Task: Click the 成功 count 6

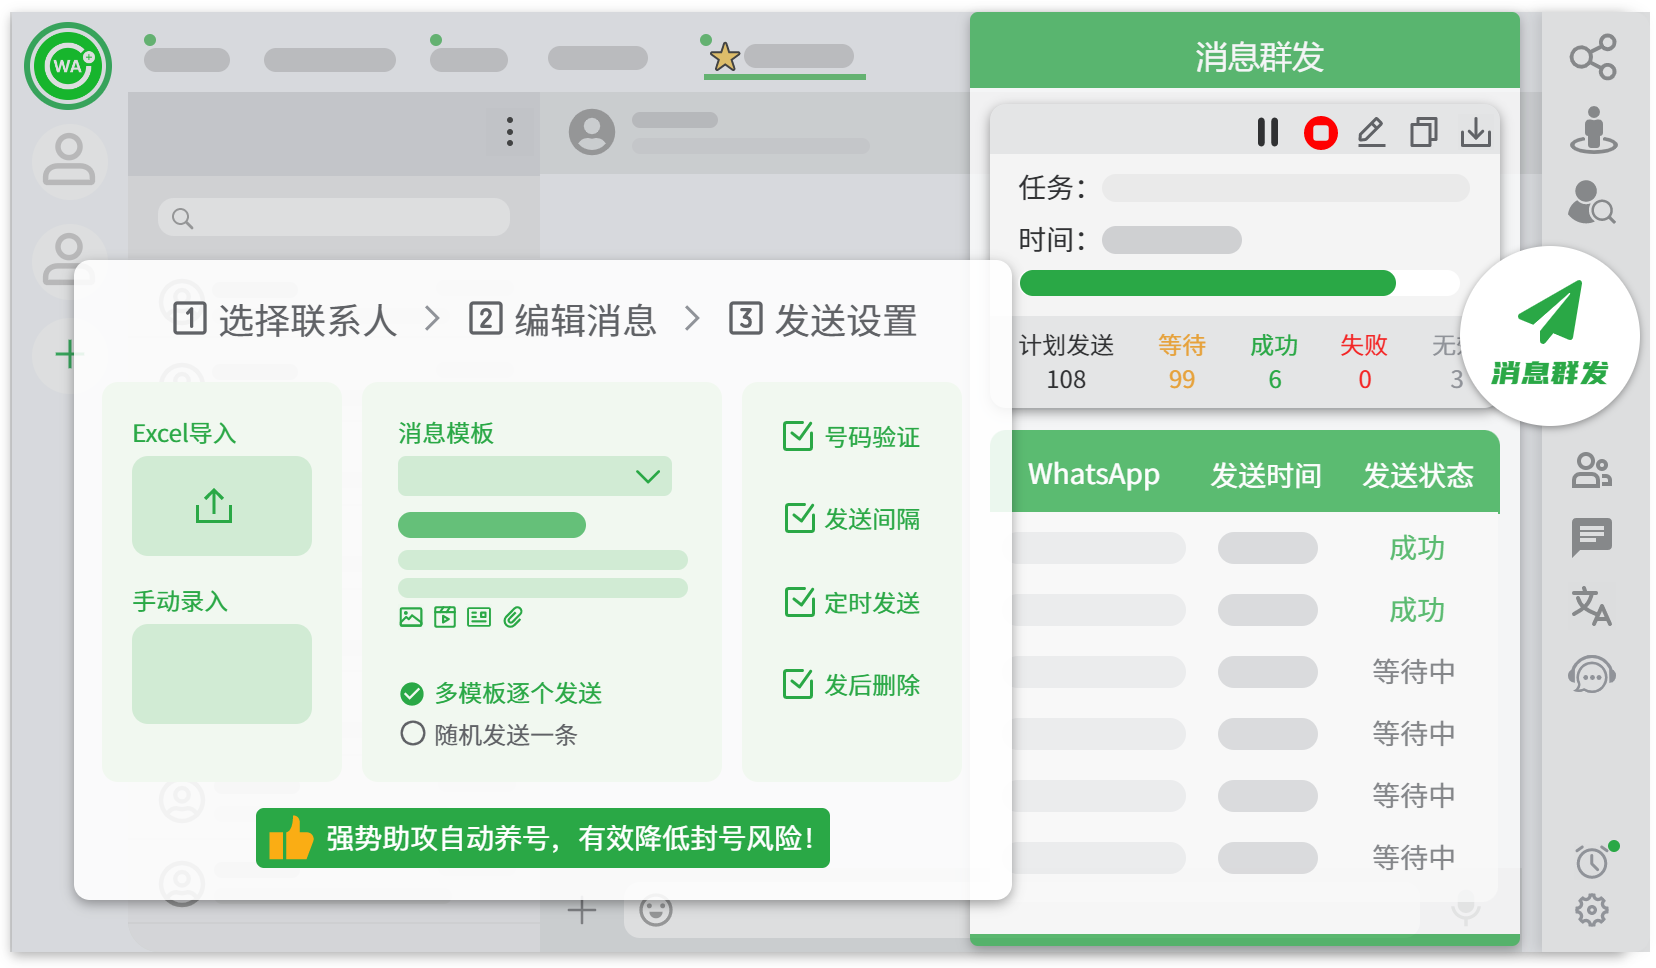Action: pyautogui.click(x=1275, y=380)
